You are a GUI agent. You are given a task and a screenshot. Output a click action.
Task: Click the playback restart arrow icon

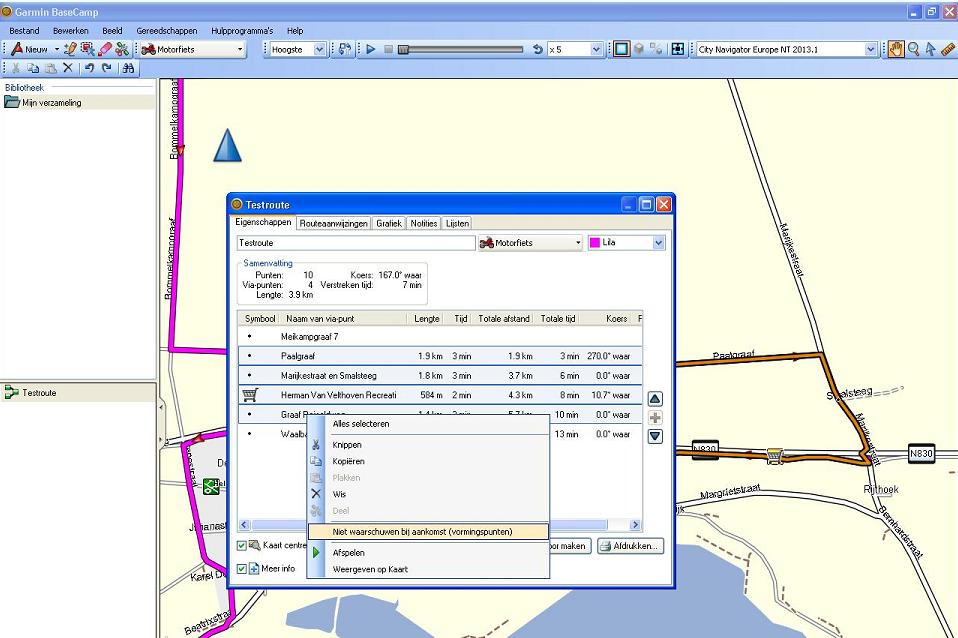[538, 50]
